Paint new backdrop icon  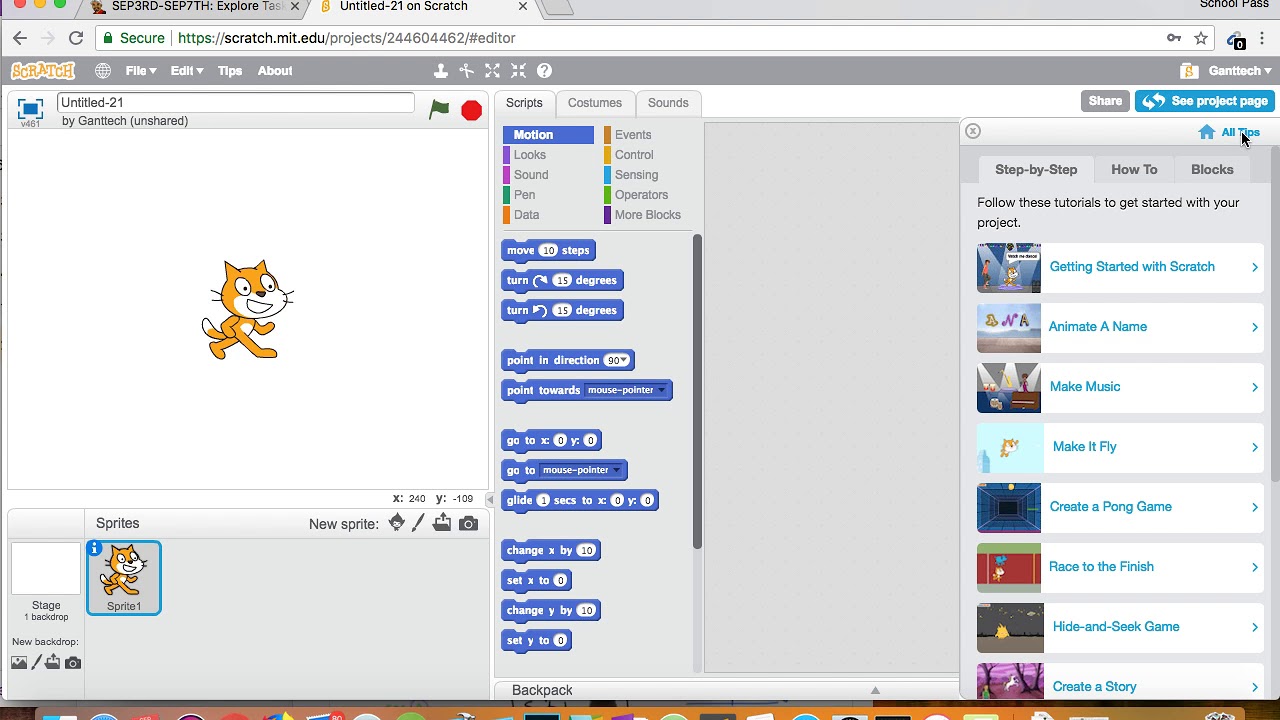[36, 662]
